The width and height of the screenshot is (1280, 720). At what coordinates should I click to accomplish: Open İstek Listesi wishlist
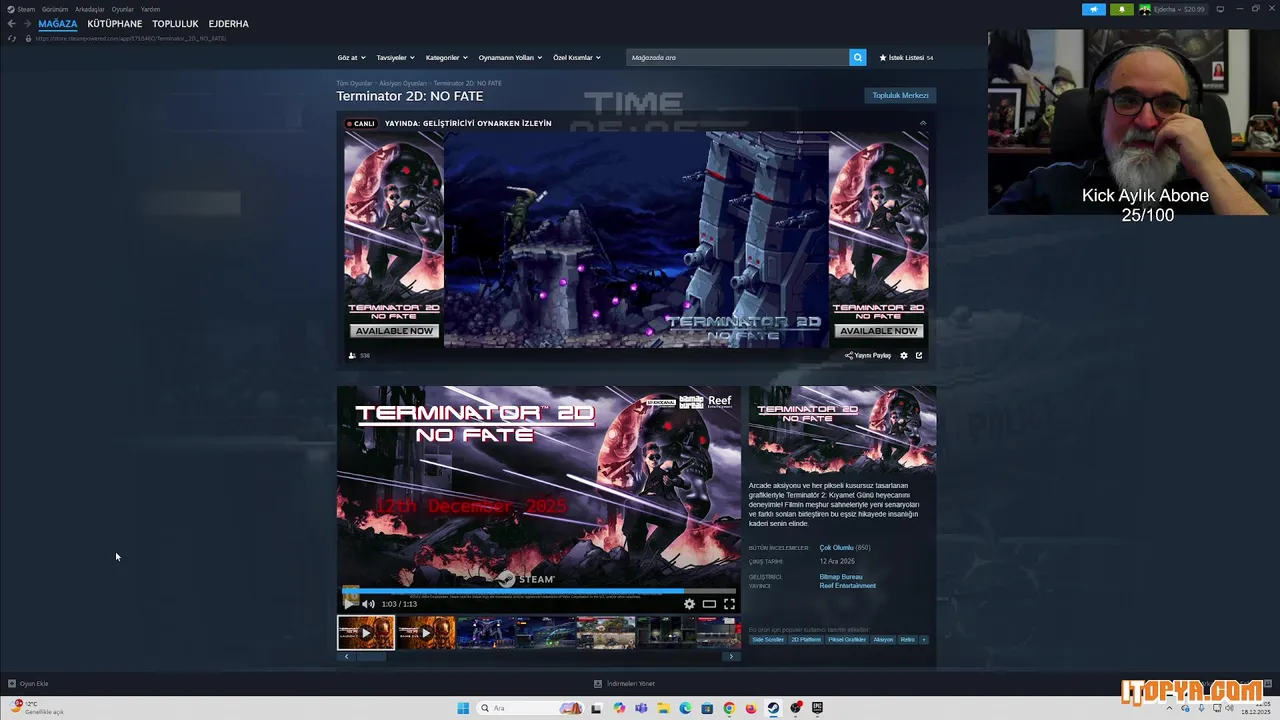click(906, 58)
